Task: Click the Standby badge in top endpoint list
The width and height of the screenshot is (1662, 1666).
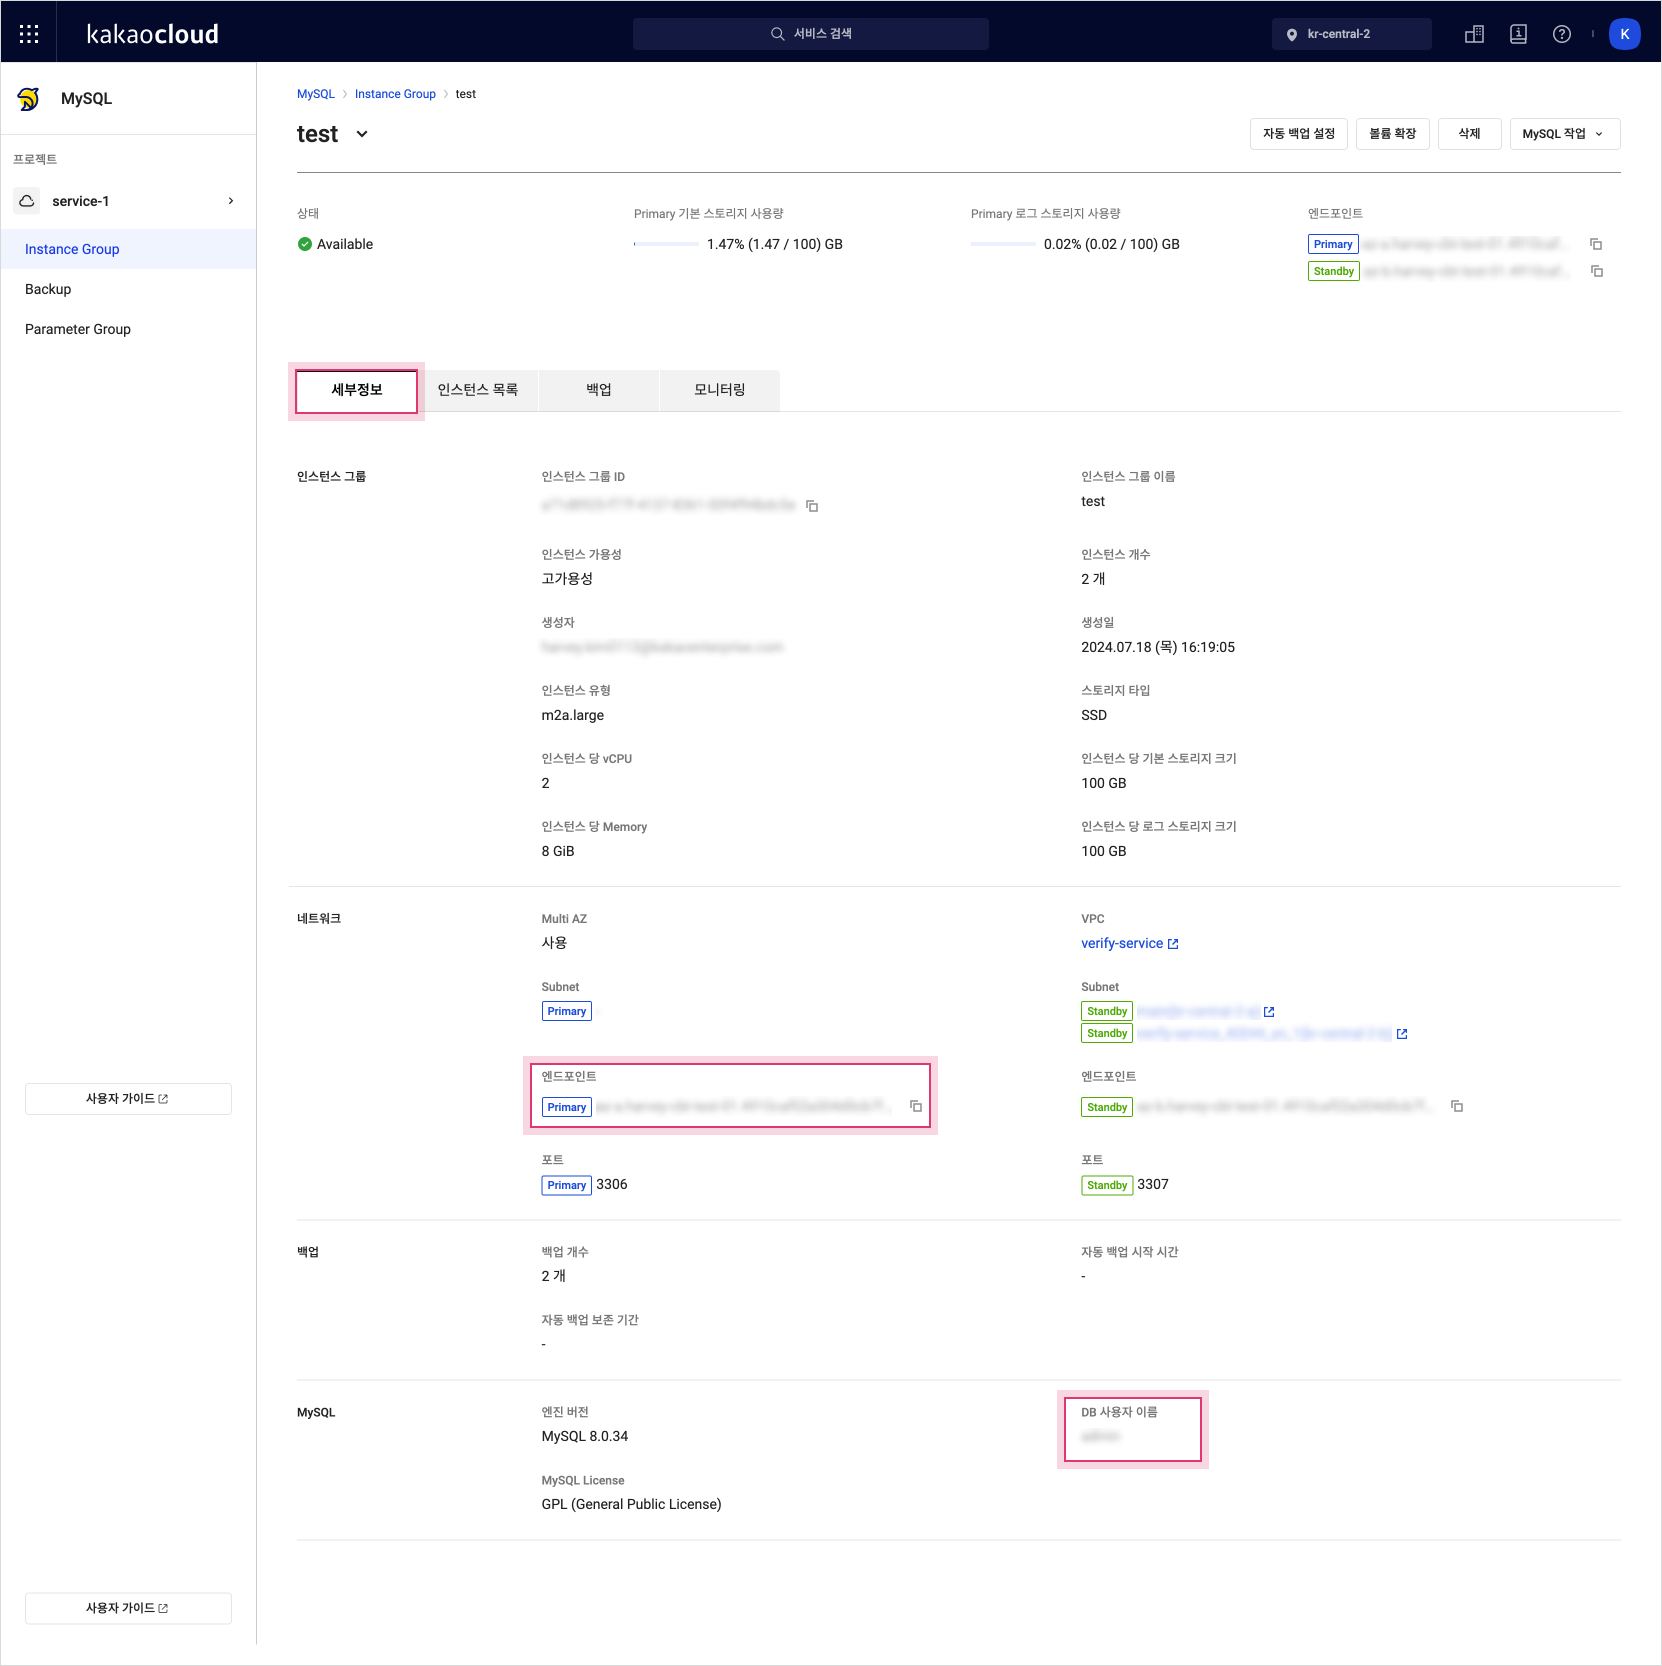Action: (1334, 271)
